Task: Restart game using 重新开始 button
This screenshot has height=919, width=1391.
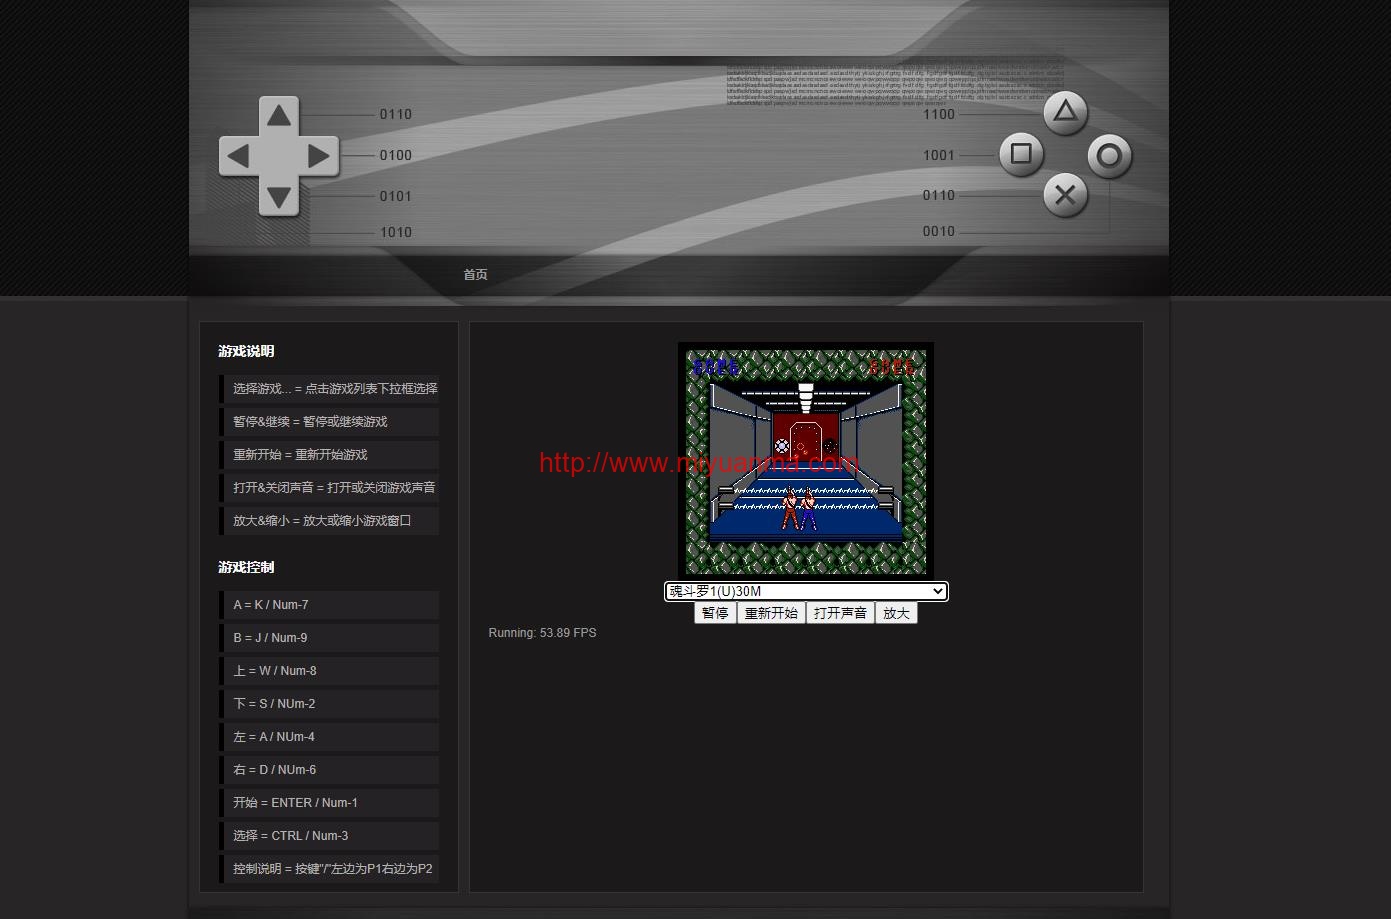Action: [x=771, y=613]
